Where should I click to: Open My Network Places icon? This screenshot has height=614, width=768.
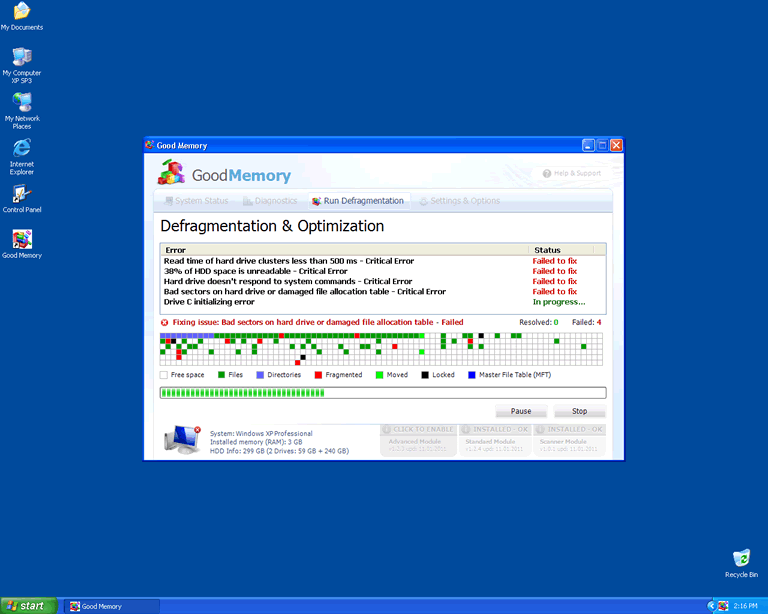point(21,102)
